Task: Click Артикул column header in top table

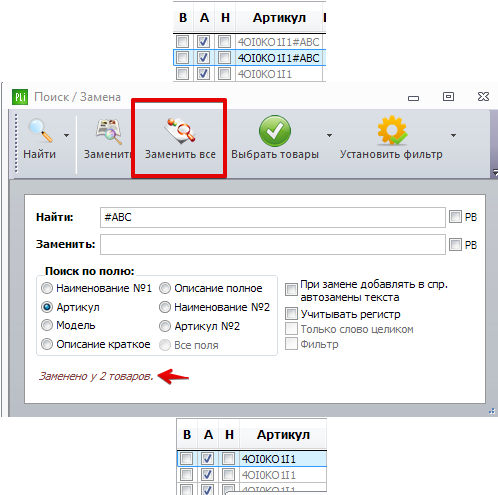Action: pyautogui.click(x=279, y=18)
